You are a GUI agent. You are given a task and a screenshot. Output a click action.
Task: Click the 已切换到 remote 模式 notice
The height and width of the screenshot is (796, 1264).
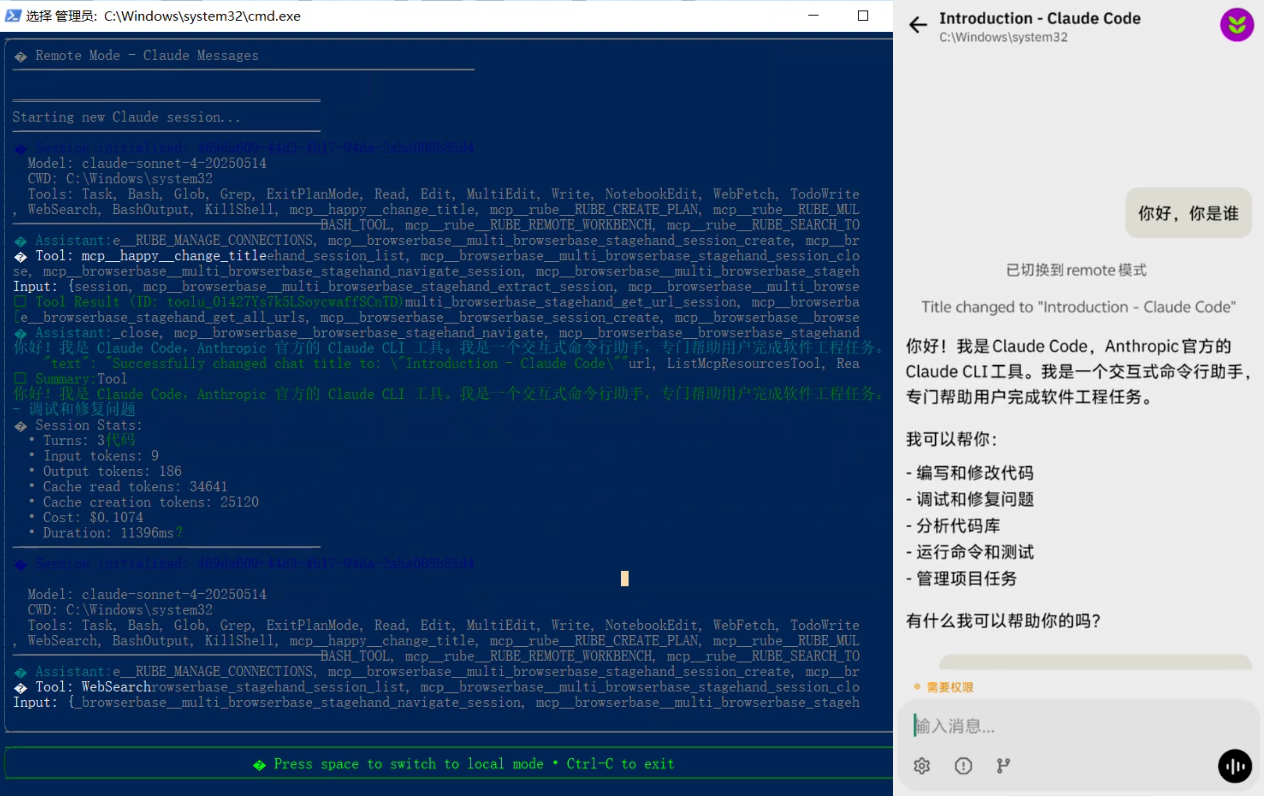click(1076, 270)
